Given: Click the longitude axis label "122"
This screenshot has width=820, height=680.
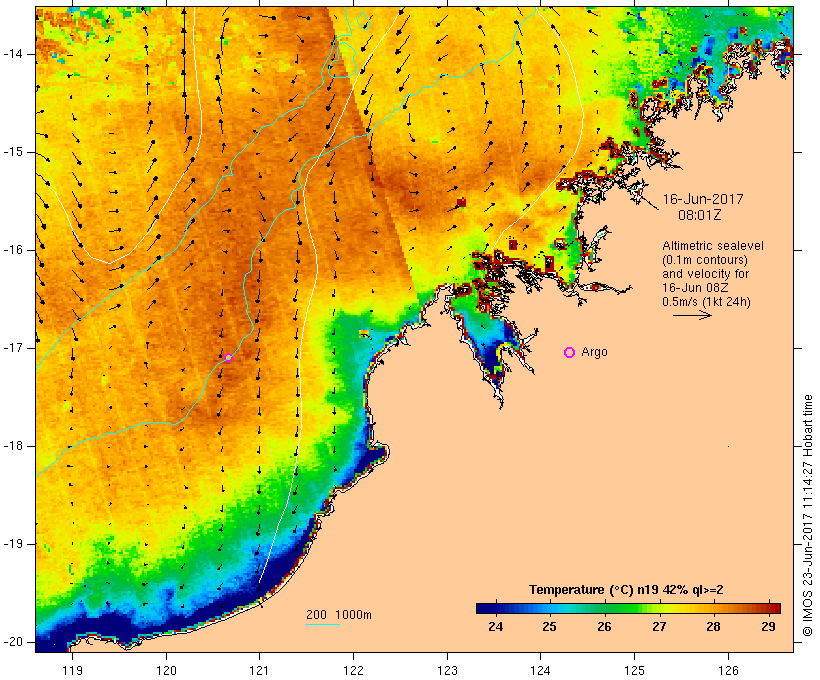Looking at the screenshot, I should point(353,670).
